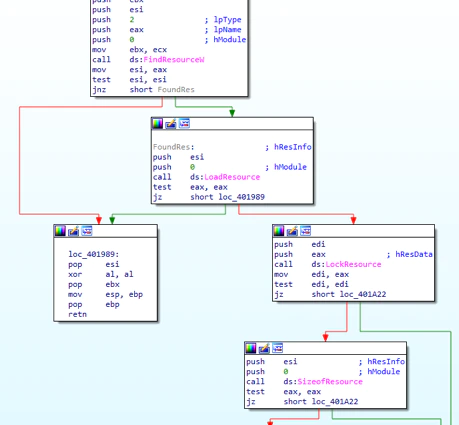Click the graph icon on LockResource node header

click(x=305, y=231)
